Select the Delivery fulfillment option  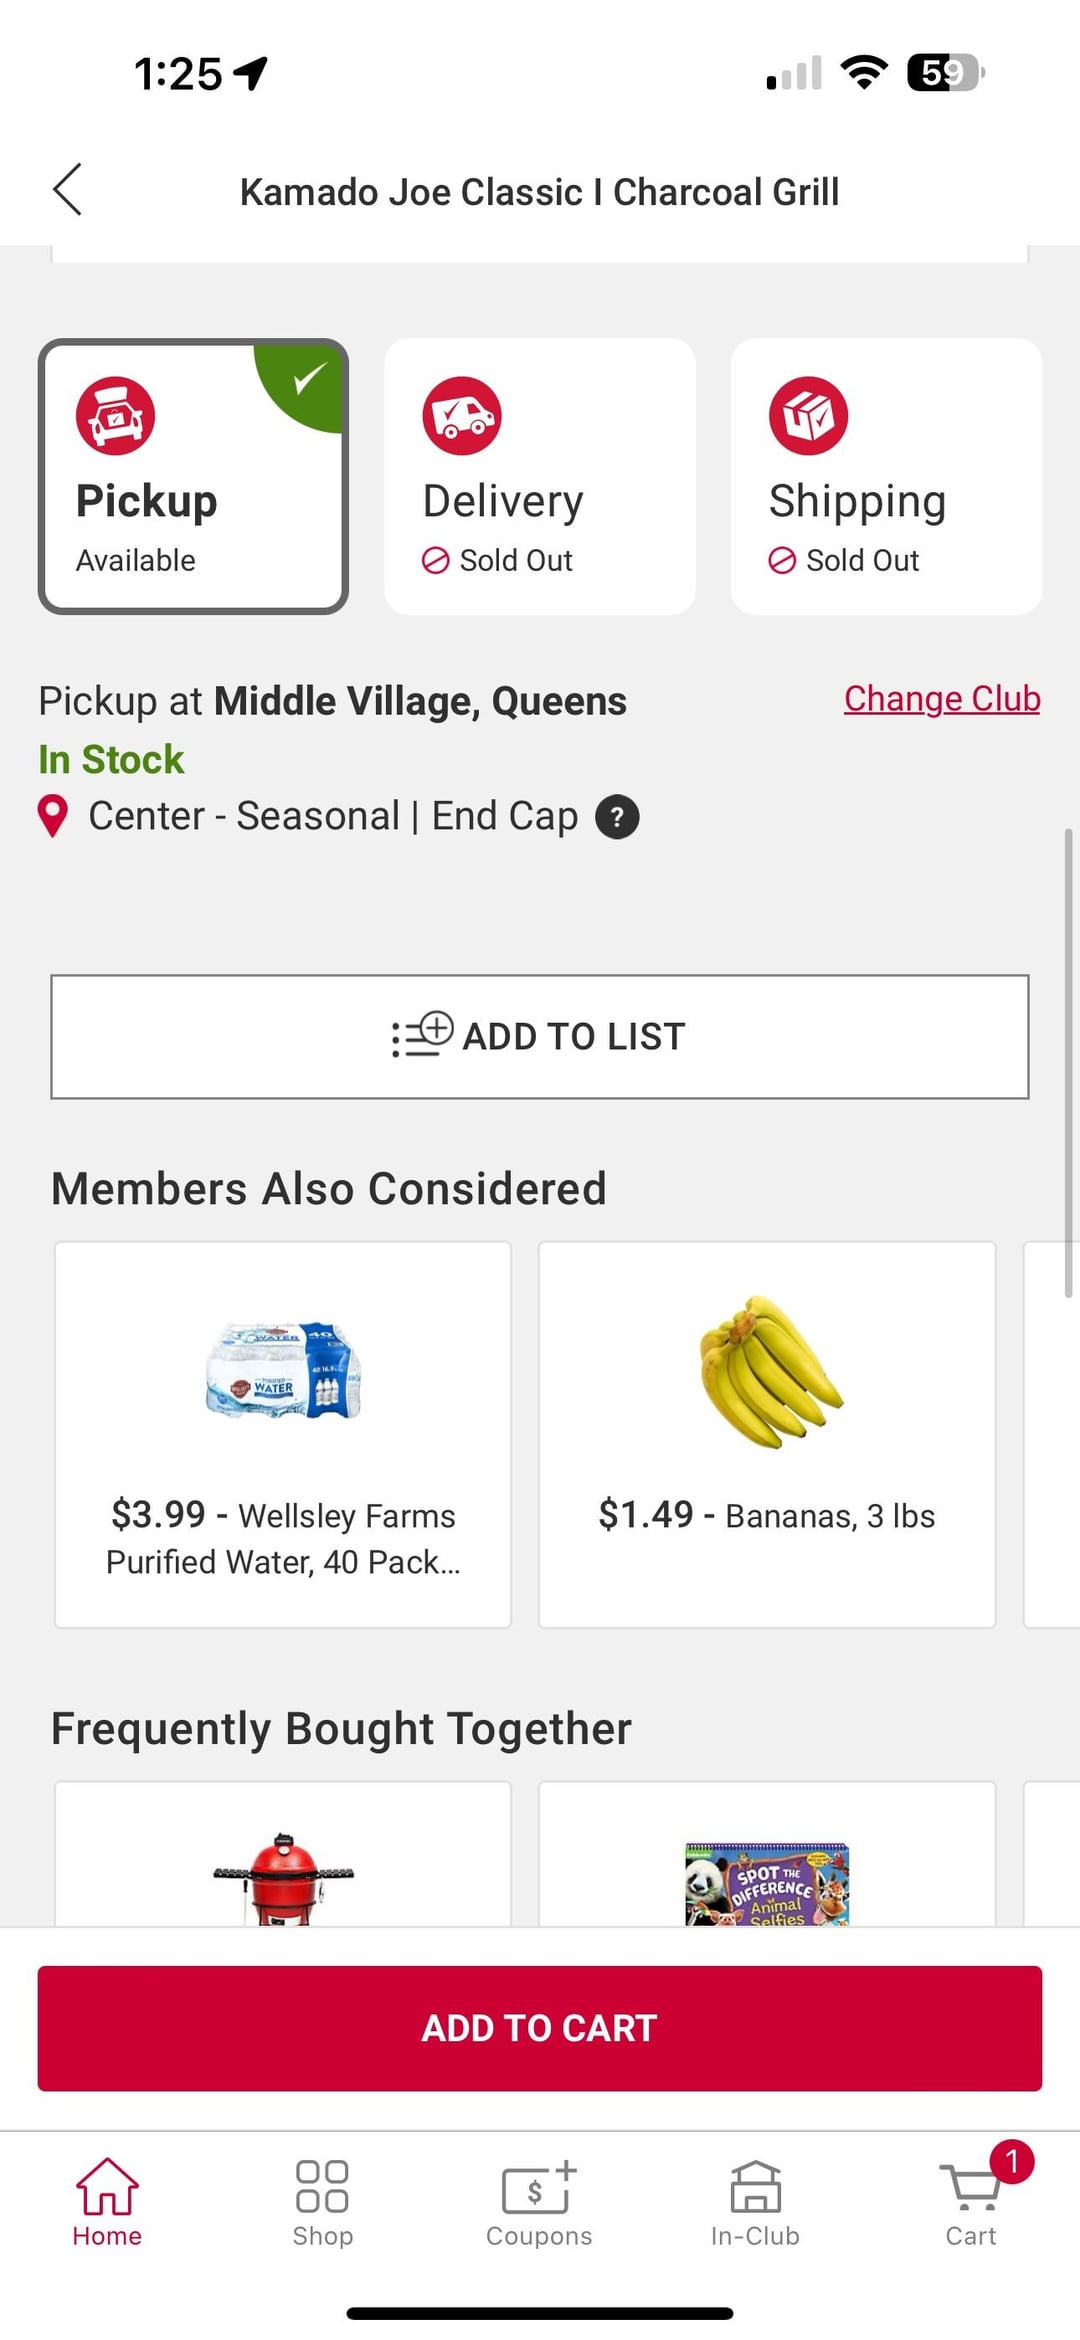coord(540,476)
